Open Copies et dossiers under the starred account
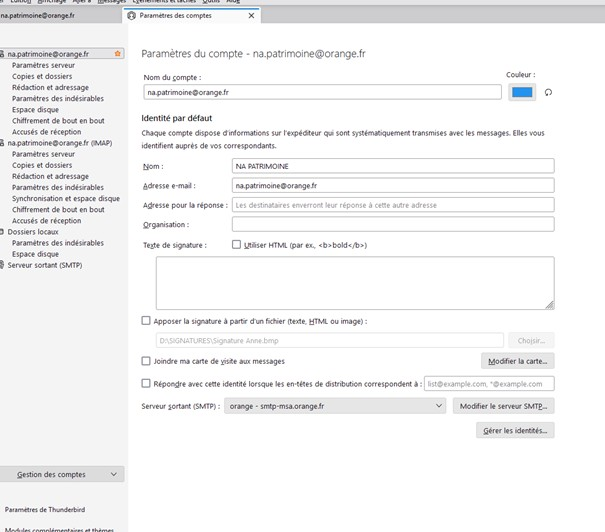605x532 pixels. (42, 76)
